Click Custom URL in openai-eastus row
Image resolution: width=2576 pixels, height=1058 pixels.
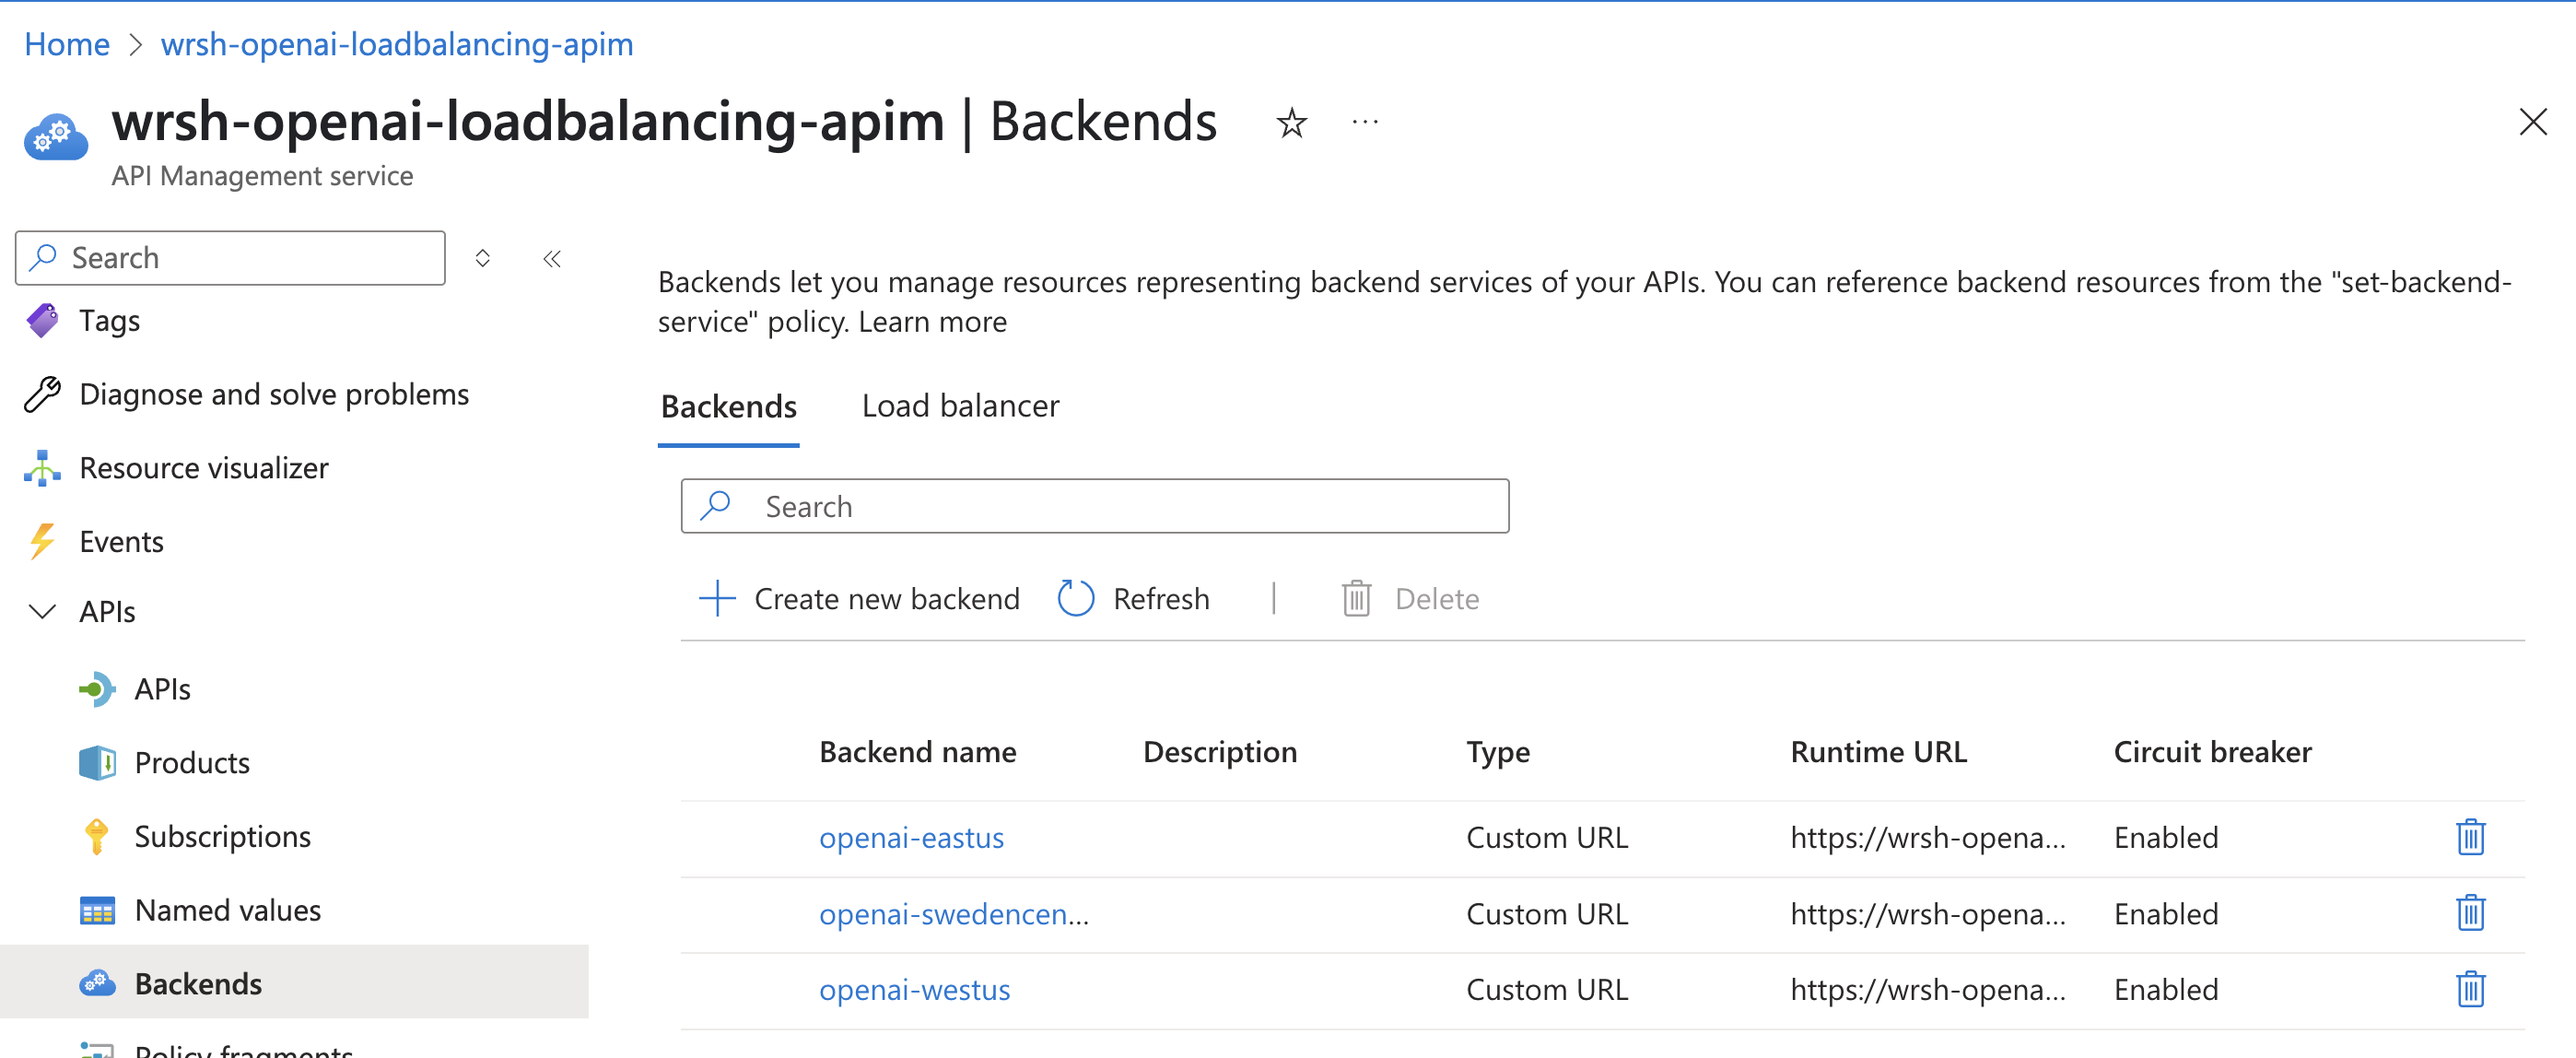click(x=1546, y=838)
